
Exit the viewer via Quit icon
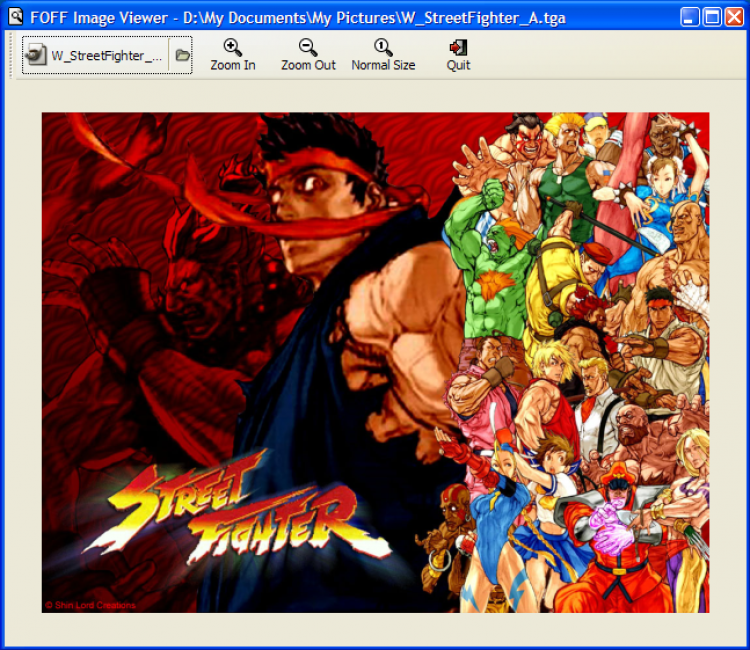click(458, 47)
